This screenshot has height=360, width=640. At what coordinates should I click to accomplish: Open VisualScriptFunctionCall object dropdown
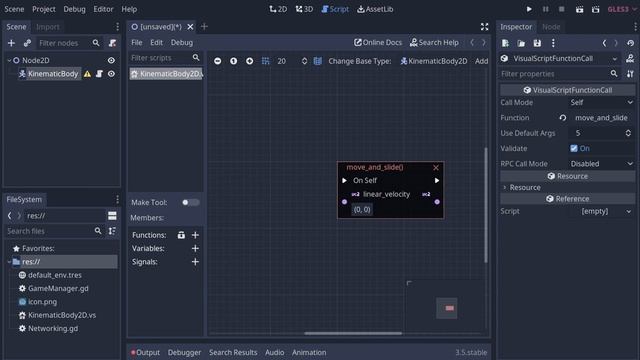[x=560, y=59]
